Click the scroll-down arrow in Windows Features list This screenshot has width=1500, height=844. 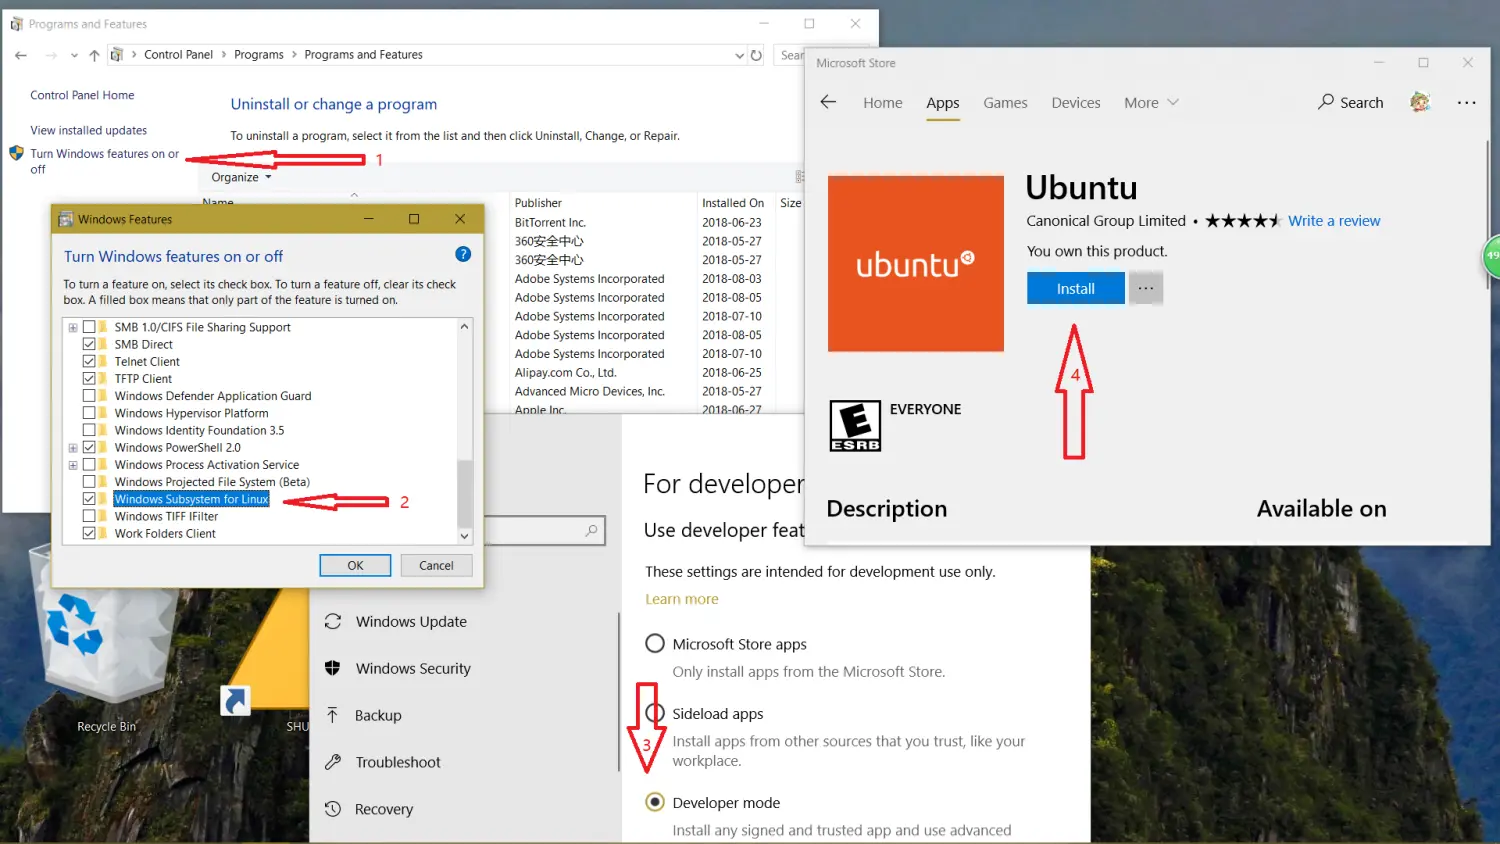coord(464,536)
